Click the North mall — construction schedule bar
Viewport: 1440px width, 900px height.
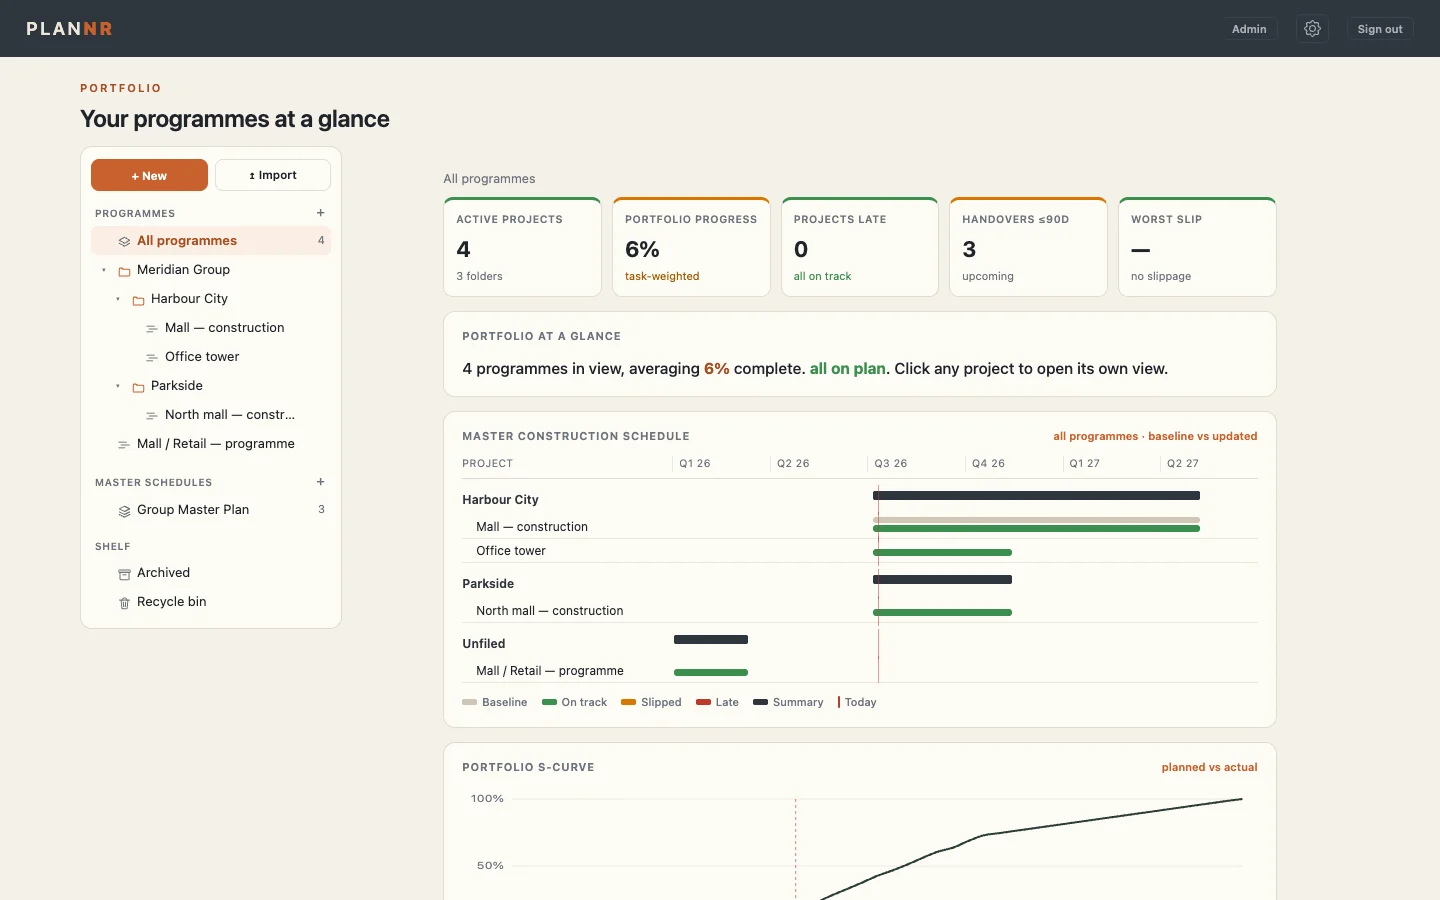942,612
